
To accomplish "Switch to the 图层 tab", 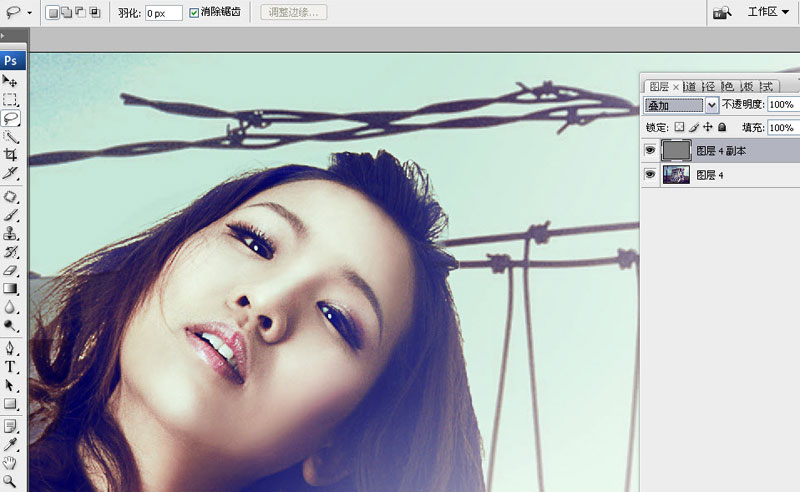I will tap(659, 87).
